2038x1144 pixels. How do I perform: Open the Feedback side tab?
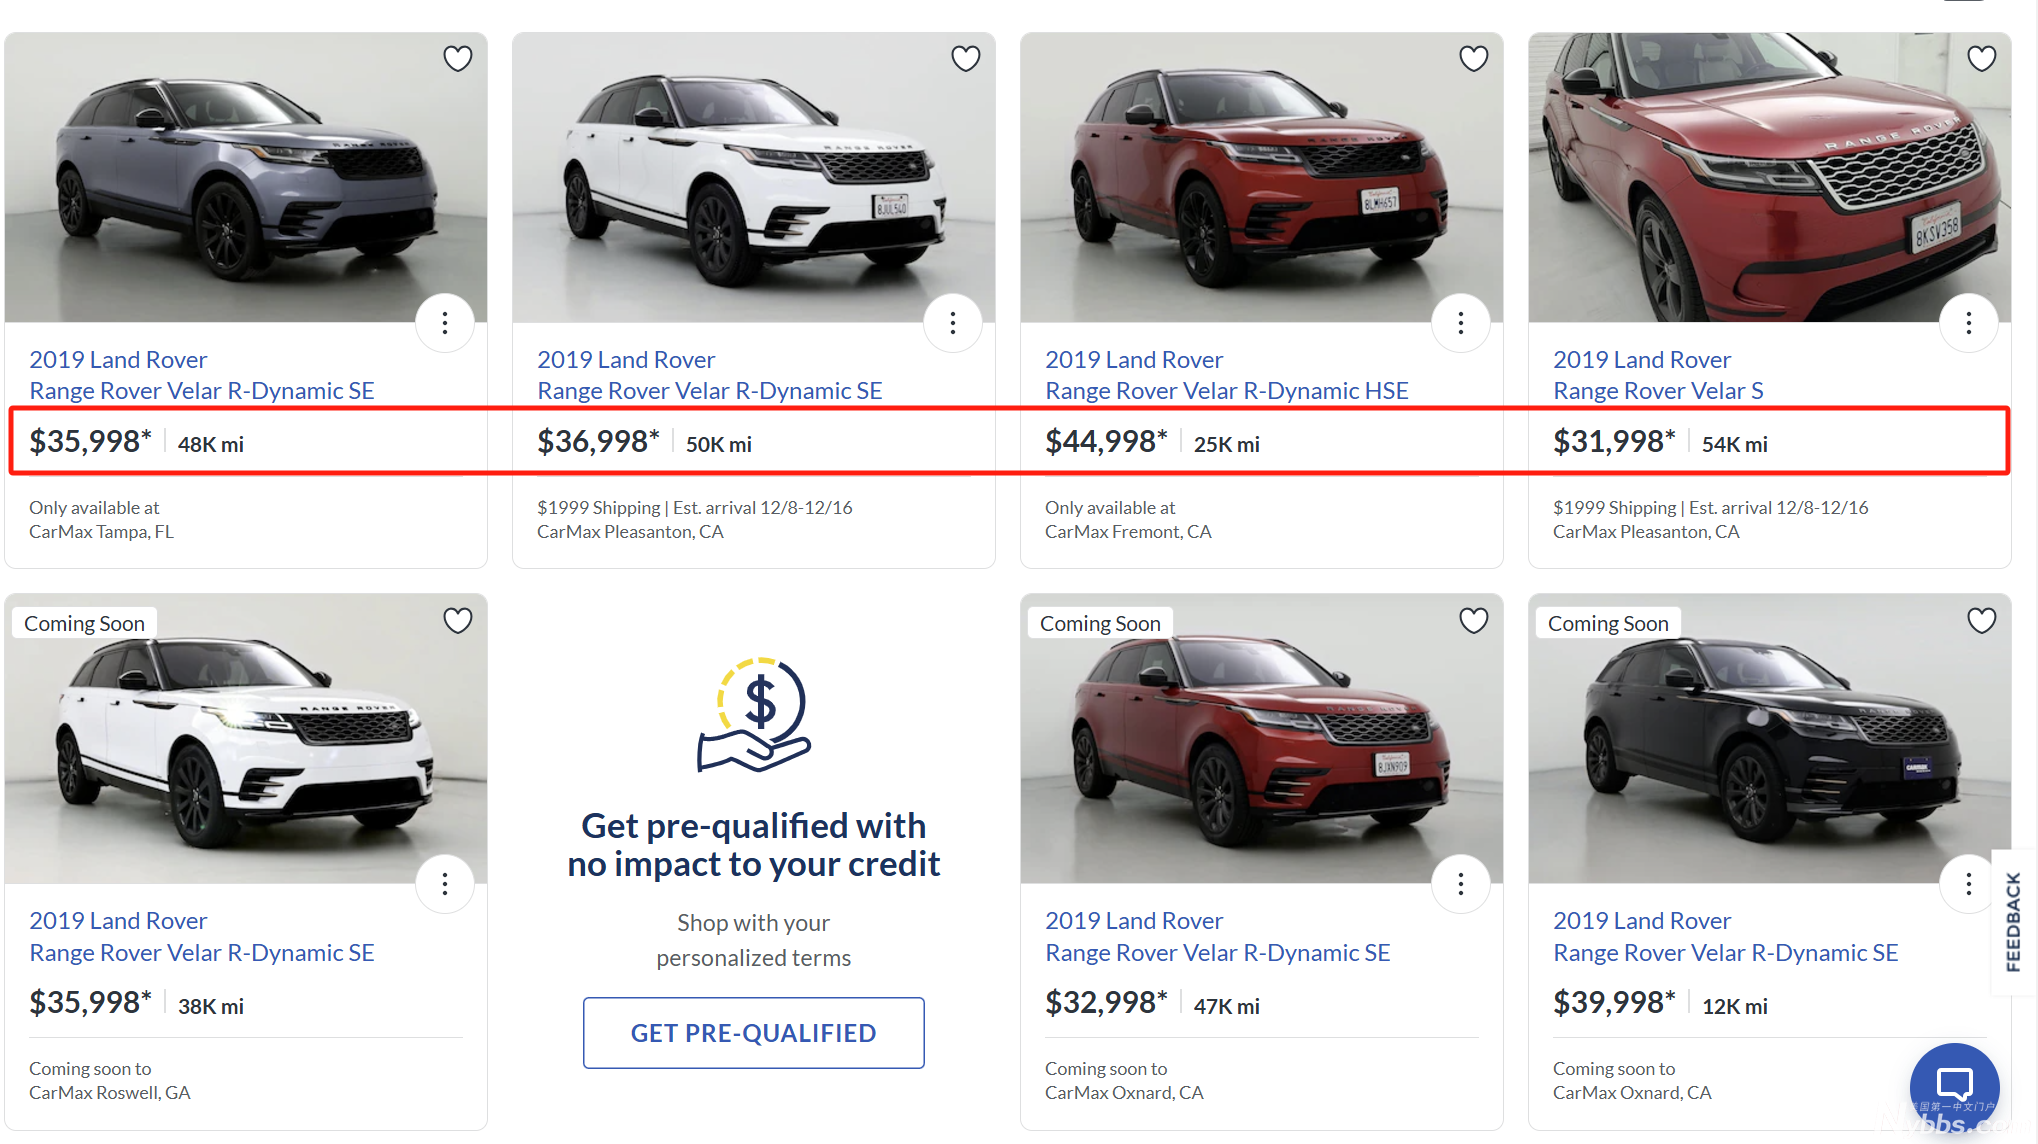2014,922
